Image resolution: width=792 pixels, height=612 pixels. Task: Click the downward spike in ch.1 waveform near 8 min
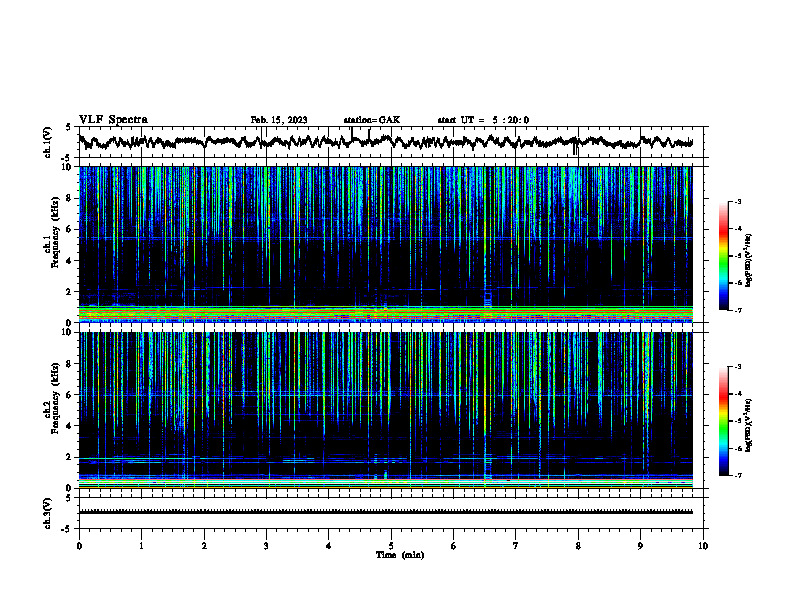575,148
